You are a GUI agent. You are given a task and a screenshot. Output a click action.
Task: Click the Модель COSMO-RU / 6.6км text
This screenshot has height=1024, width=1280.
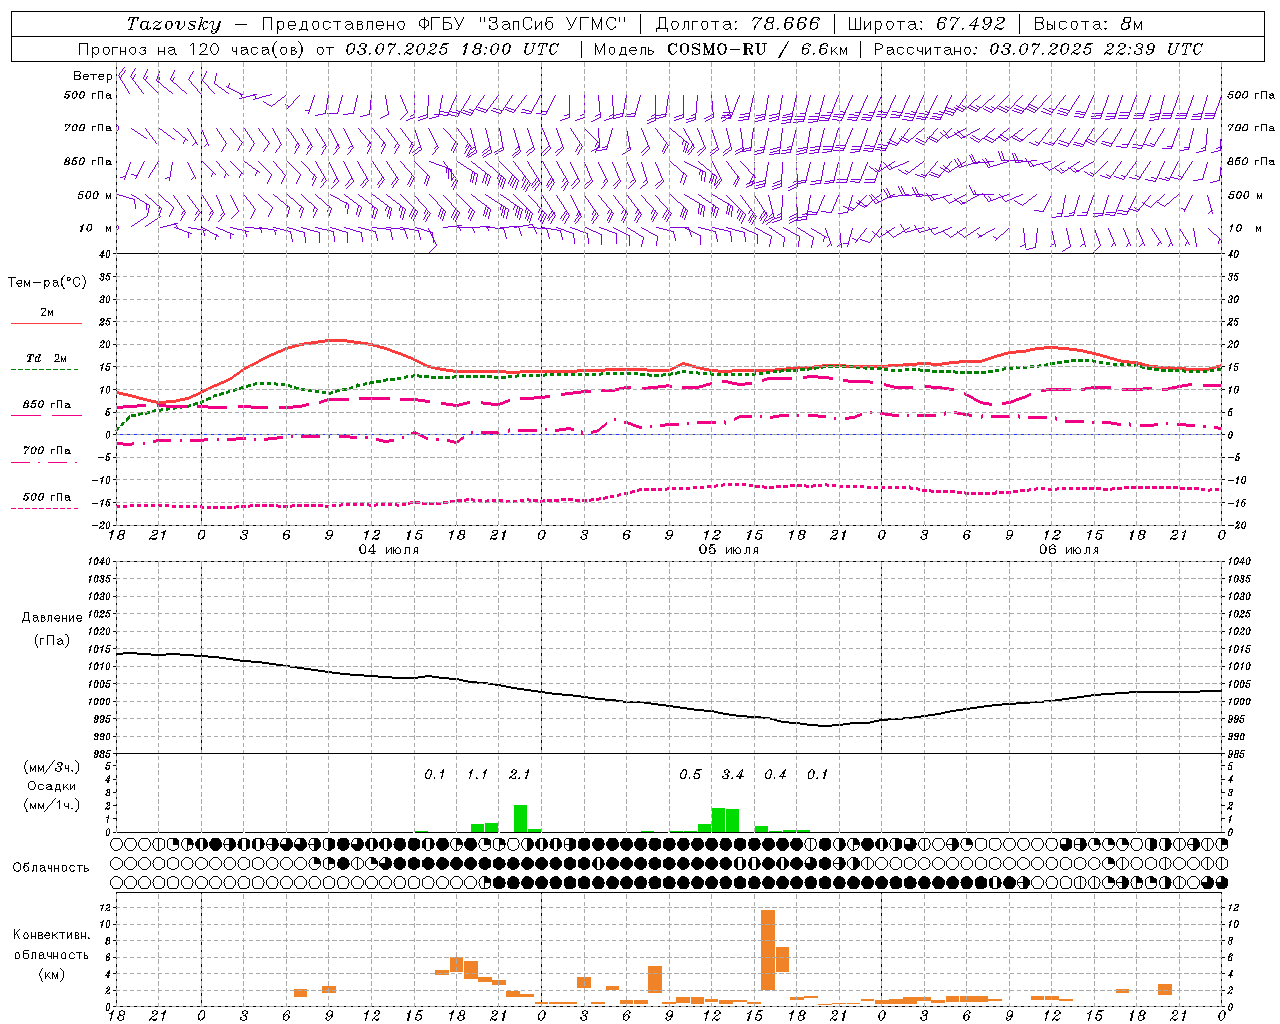(x=719, y=49)
